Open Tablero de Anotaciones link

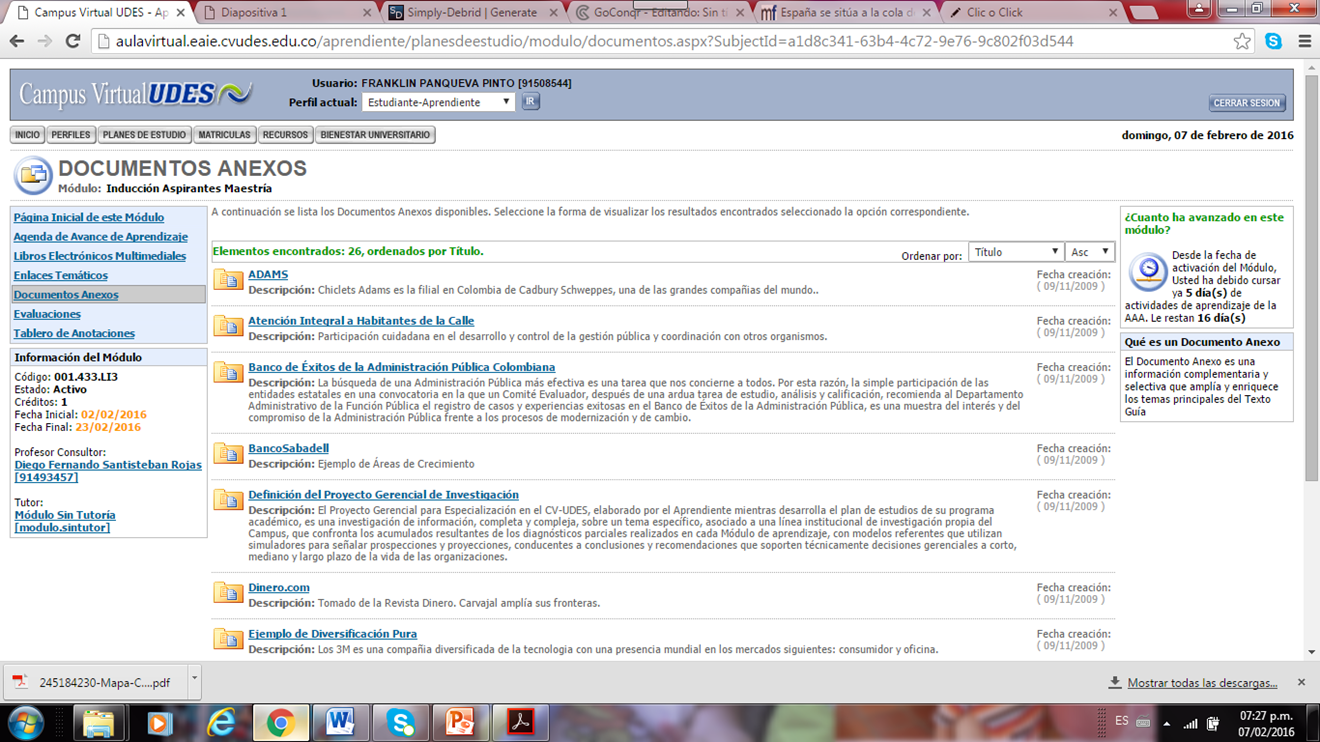point(74,333)
